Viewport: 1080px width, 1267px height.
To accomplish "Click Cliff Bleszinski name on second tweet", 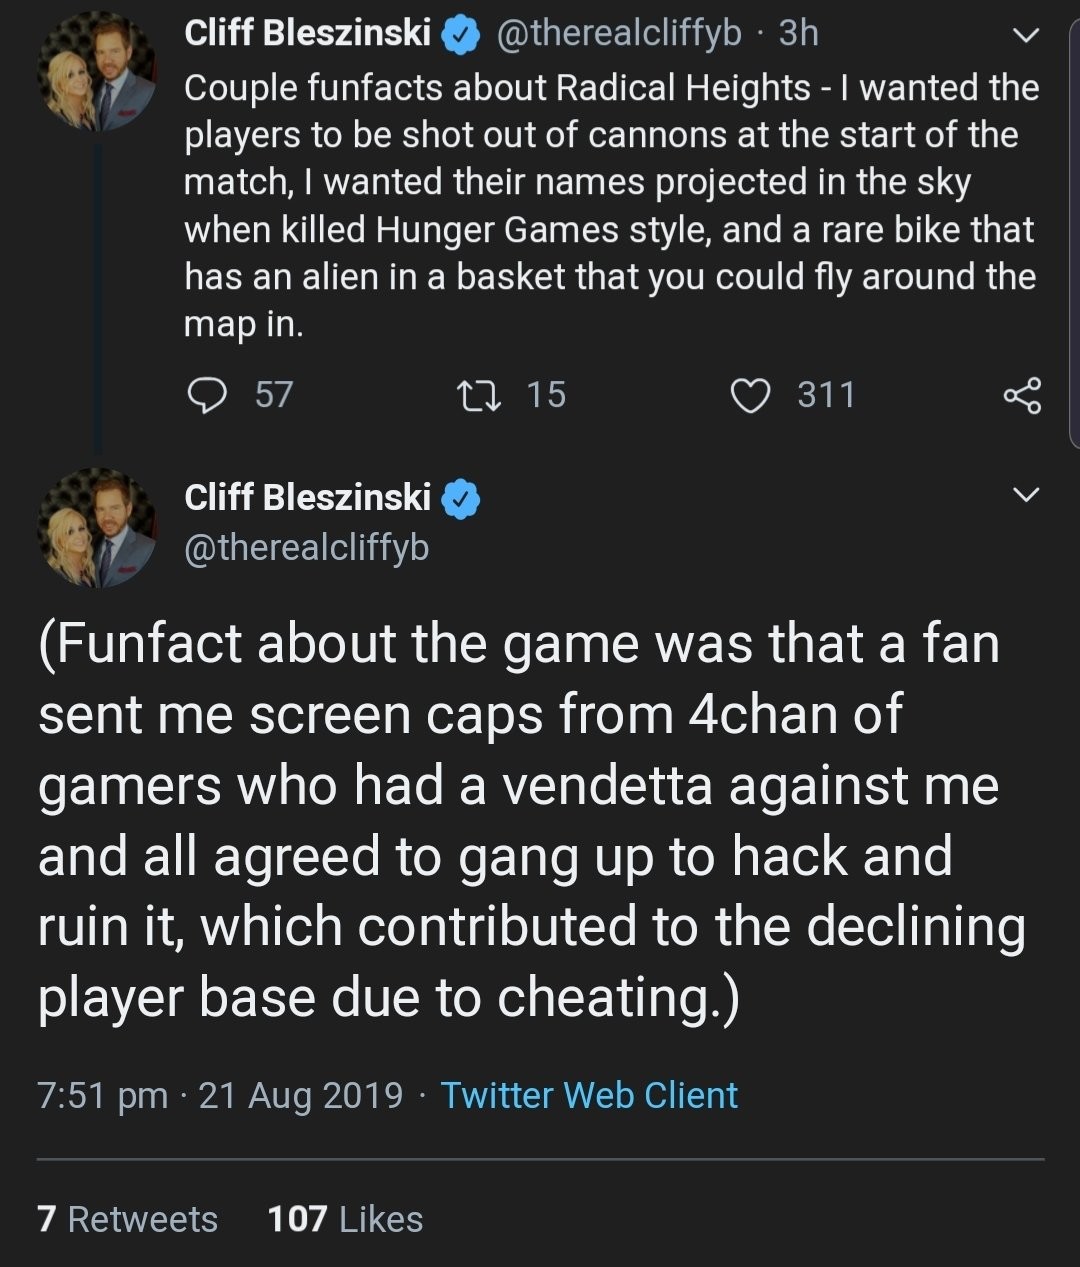I will point(307,497).
